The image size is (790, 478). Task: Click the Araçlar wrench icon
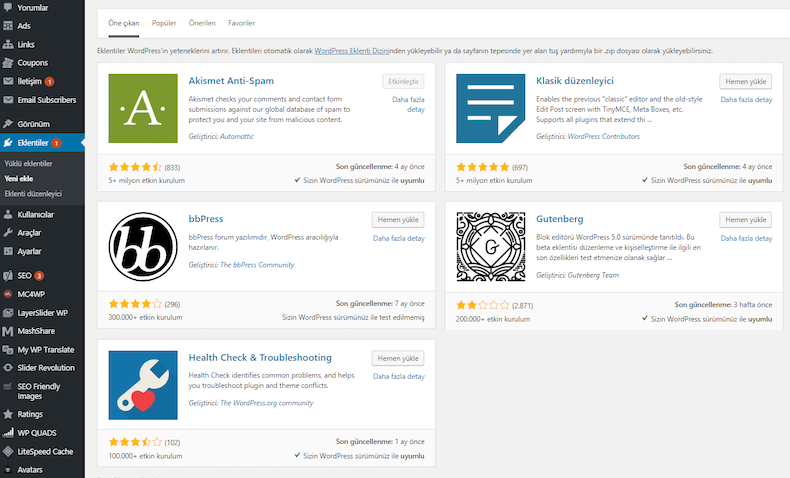pos(8,233)
